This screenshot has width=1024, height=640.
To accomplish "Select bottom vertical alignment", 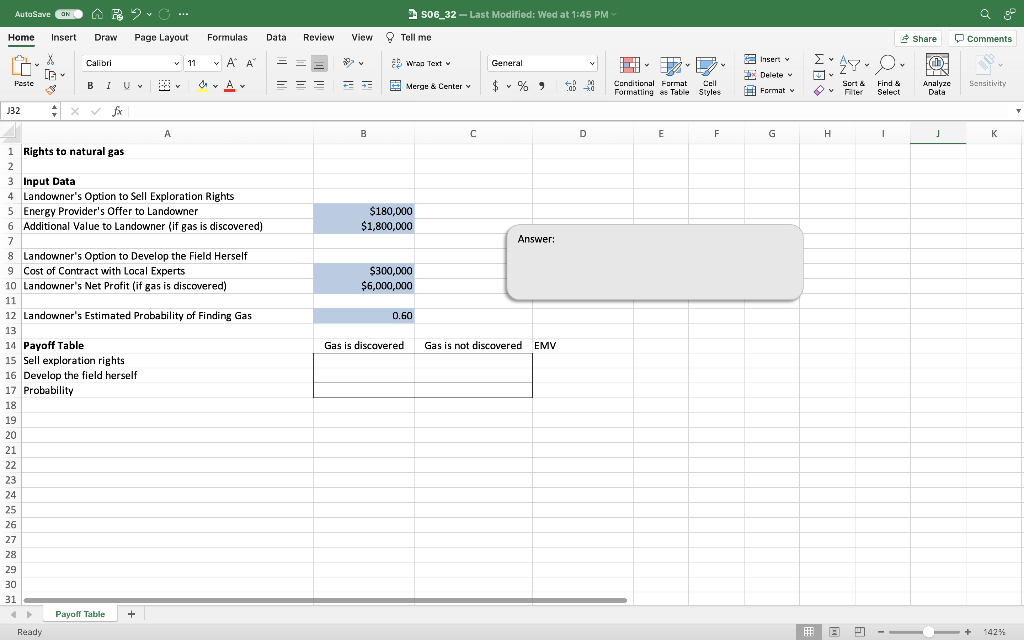I will [319, 63].
